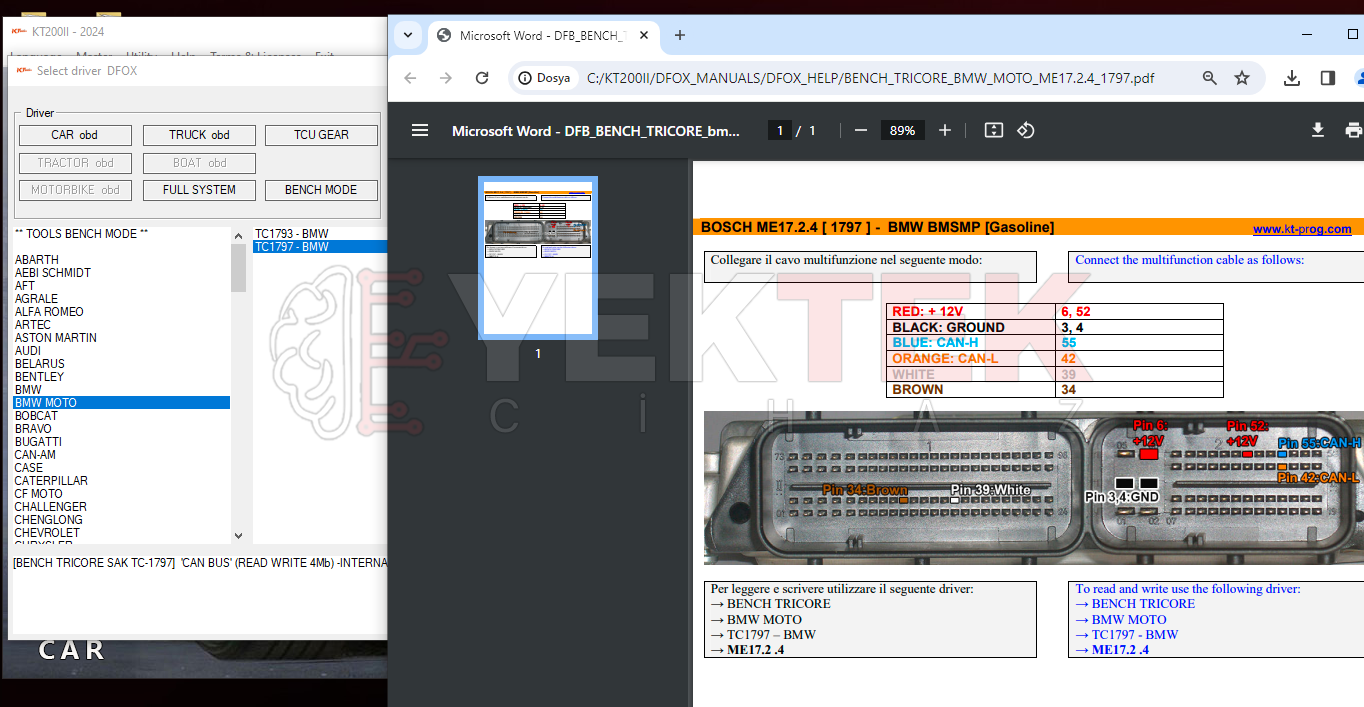This screenshot has height=707, width=1364.
Task: Bookmark this page with the star icon
Action: tap(1242, 78)
